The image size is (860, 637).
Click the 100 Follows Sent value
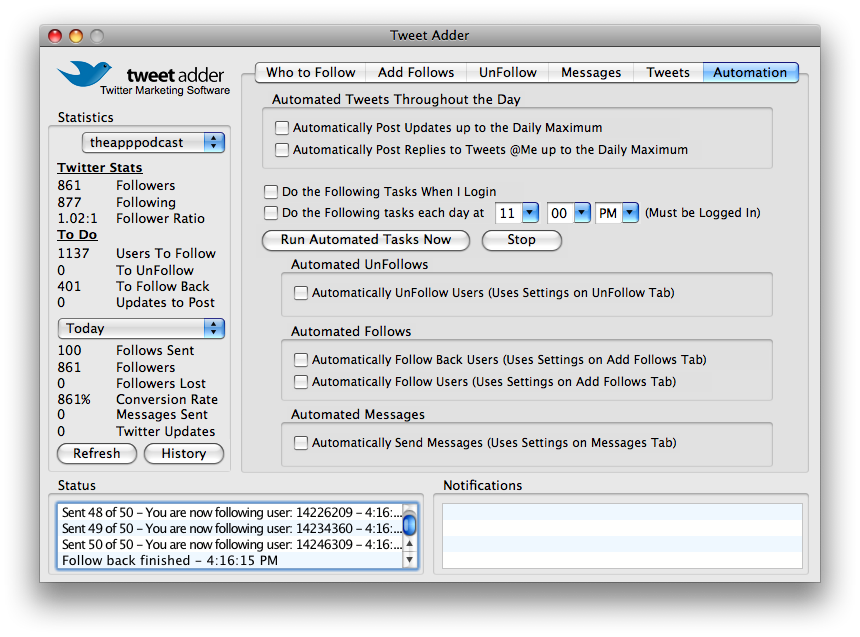pos(69,351)
